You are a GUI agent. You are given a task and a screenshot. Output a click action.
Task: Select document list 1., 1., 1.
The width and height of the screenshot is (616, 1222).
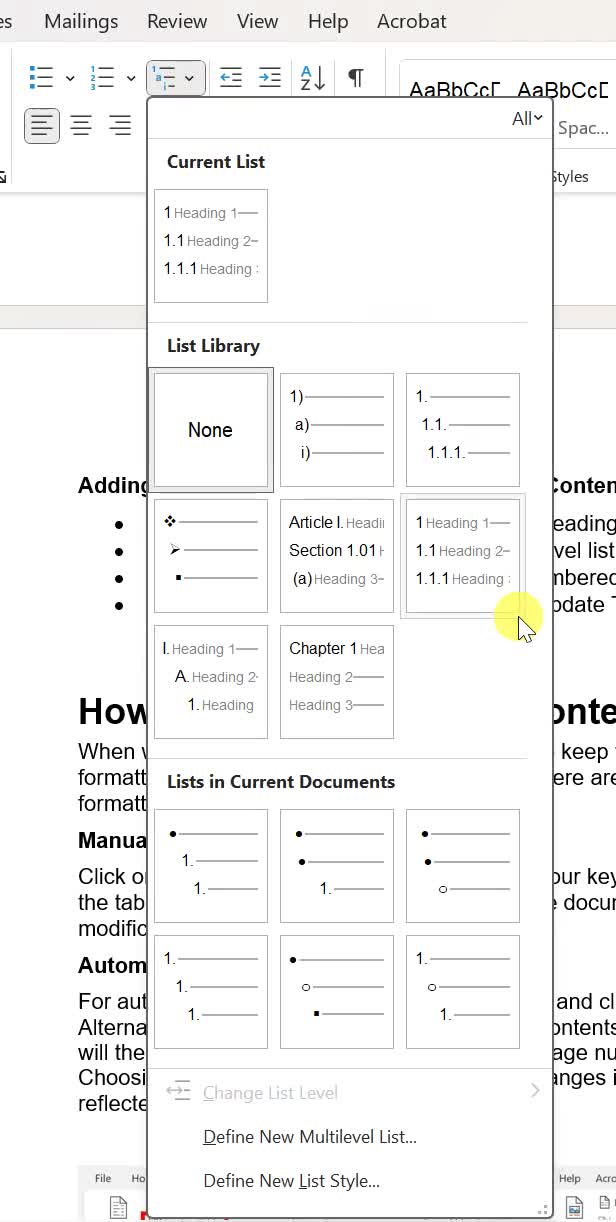point(211,992)
